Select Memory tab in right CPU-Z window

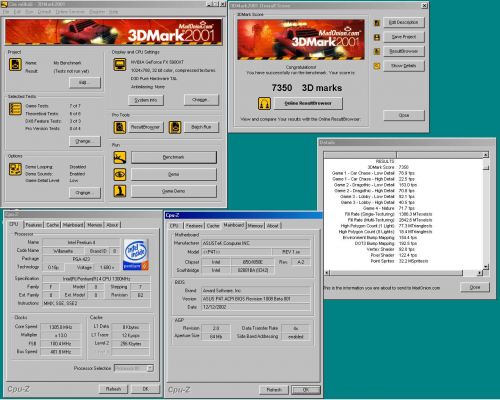click(255, 226)
